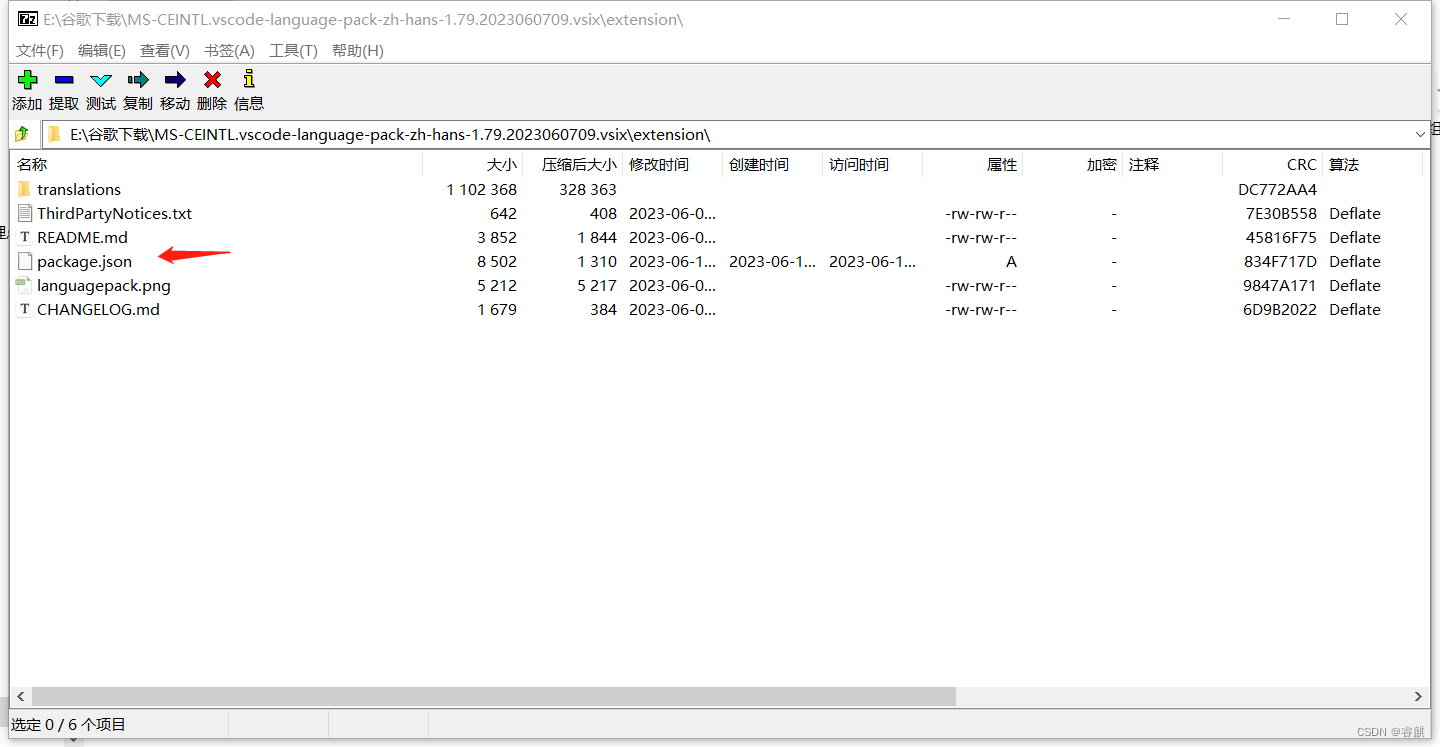Click the size value 8 502

(497, 261)
